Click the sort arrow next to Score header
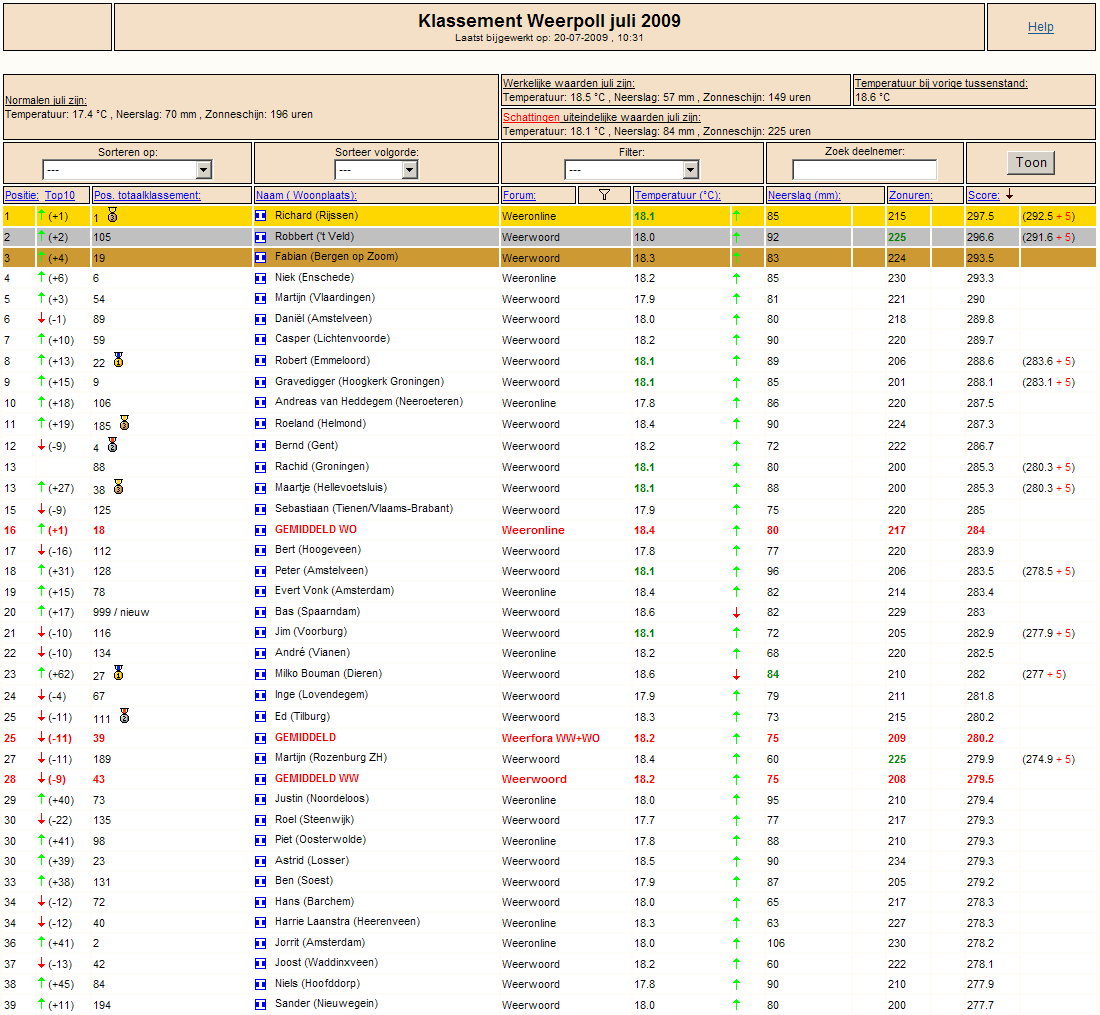The height and width of the screenshot is (1015, 1100). (1009, 194)
